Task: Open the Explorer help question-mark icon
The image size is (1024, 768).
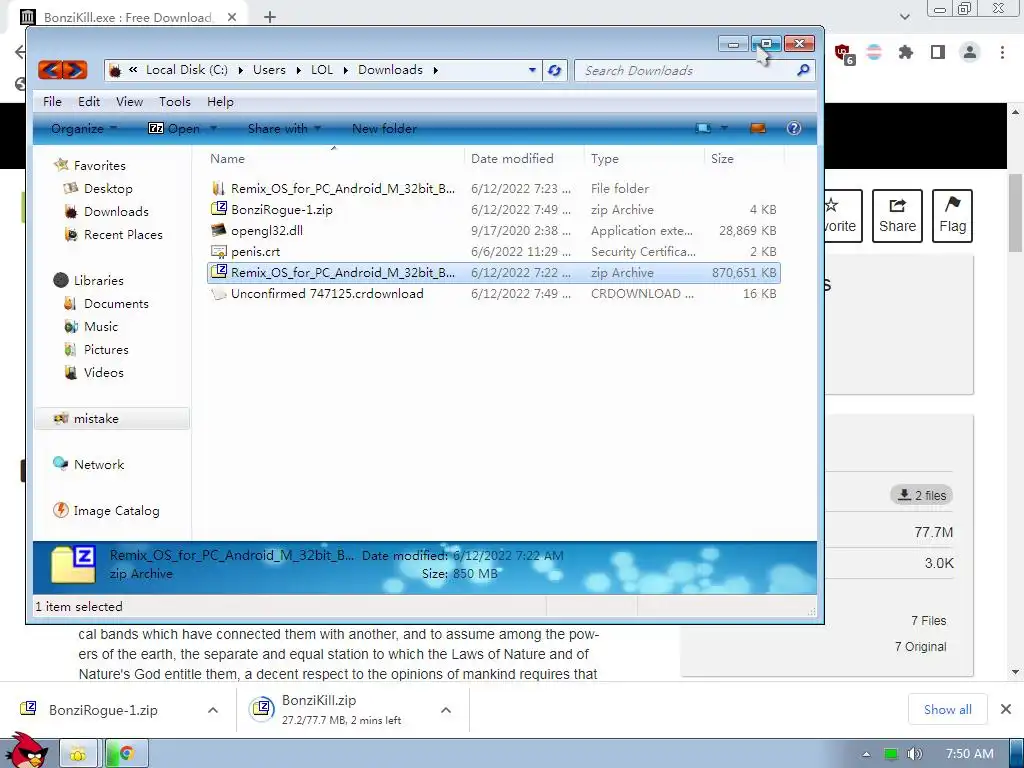Action: coord(793,129)
